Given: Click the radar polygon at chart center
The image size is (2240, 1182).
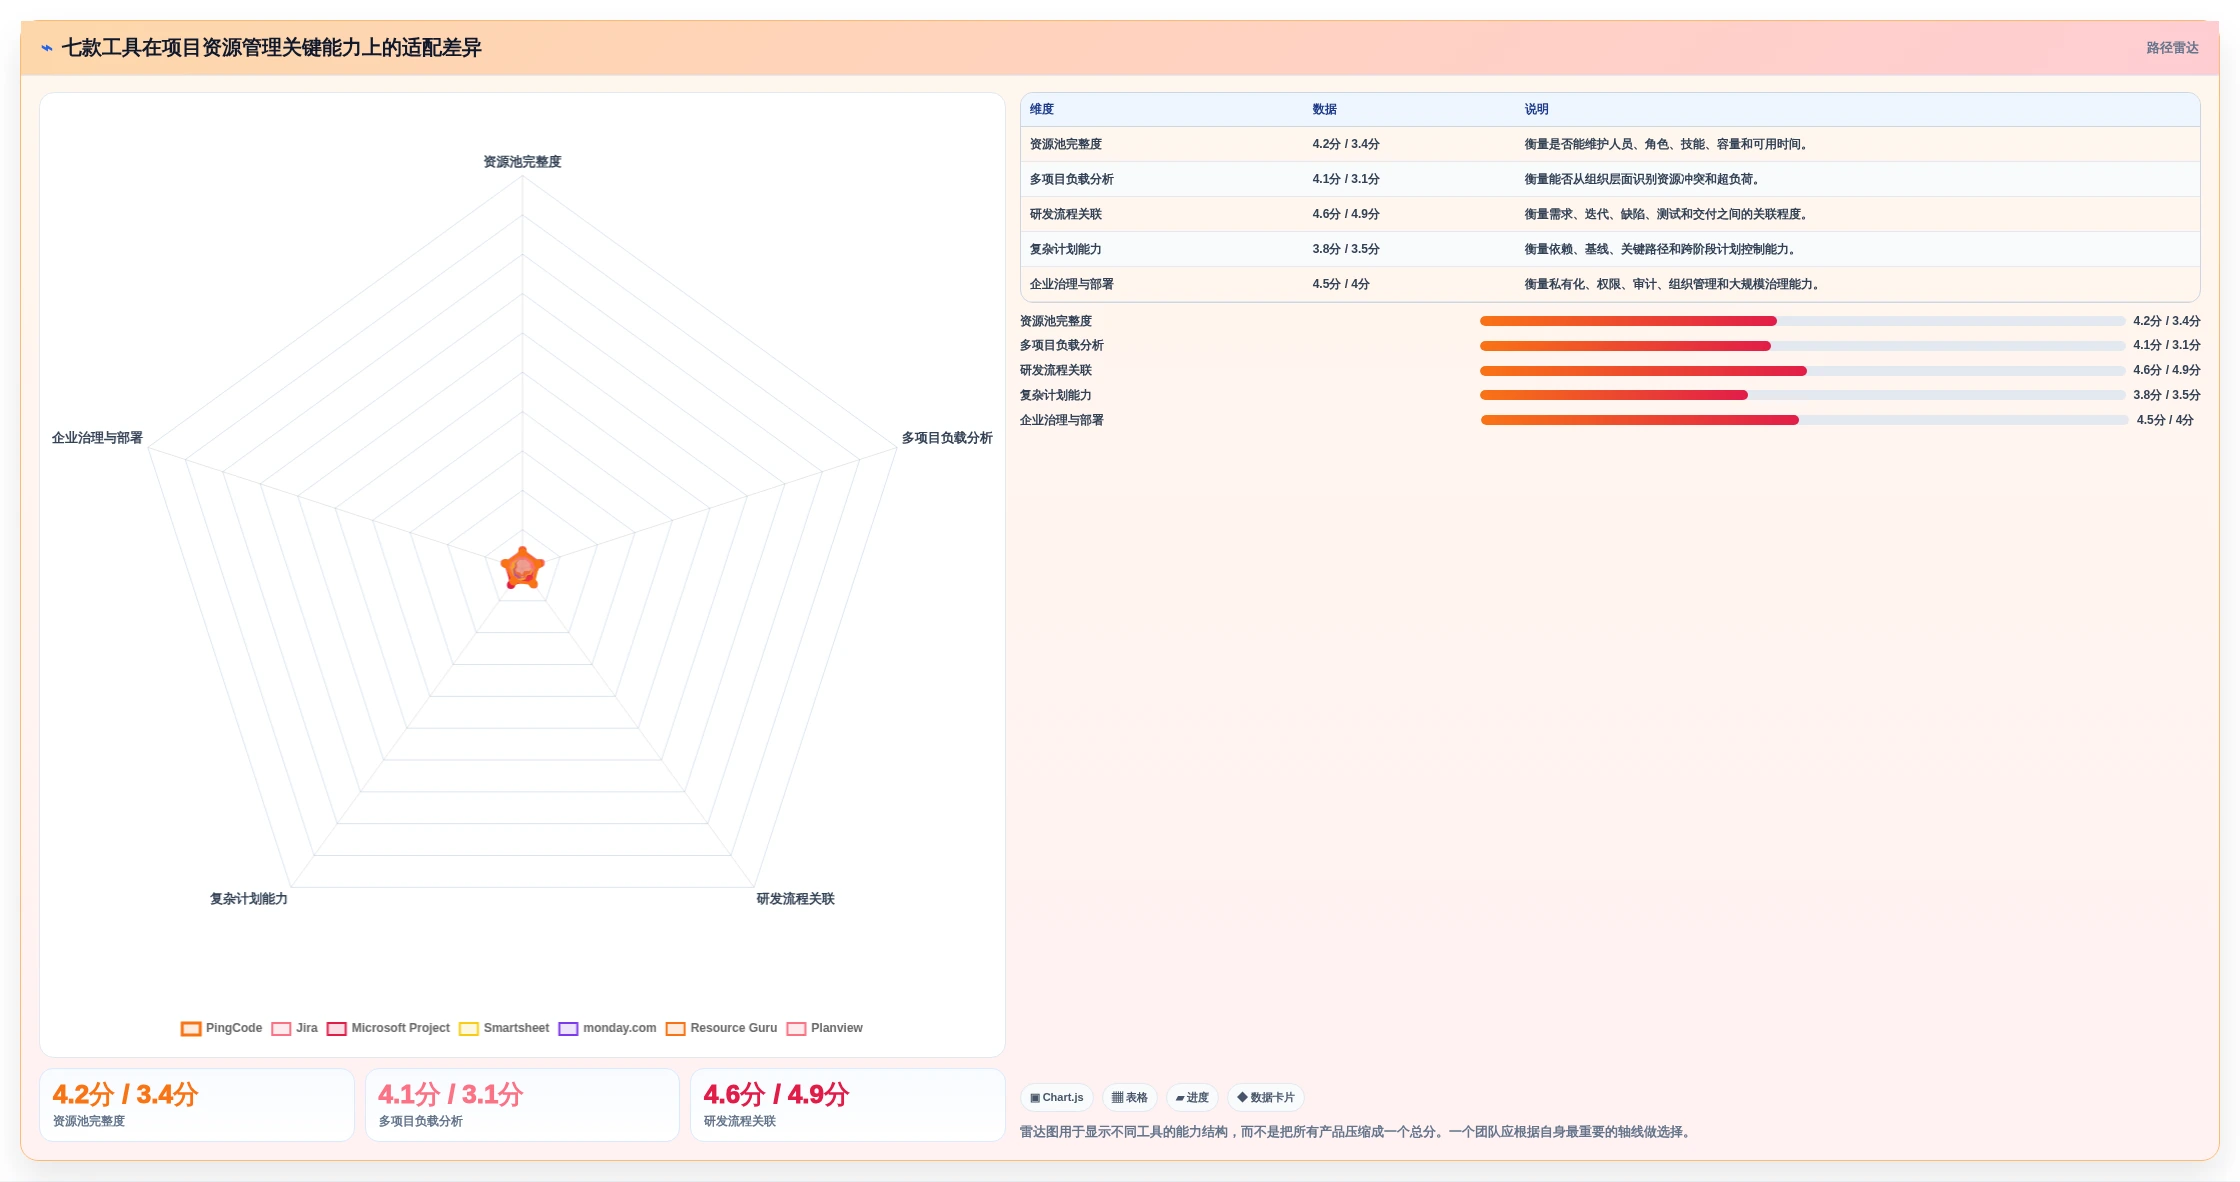Looking at the screenshot, I should click(x=522, y=568).
